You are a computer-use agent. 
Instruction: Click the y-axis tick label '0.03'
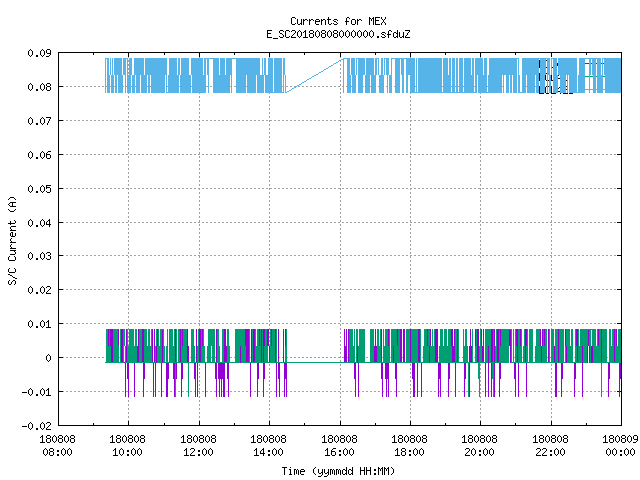[40, 256]
